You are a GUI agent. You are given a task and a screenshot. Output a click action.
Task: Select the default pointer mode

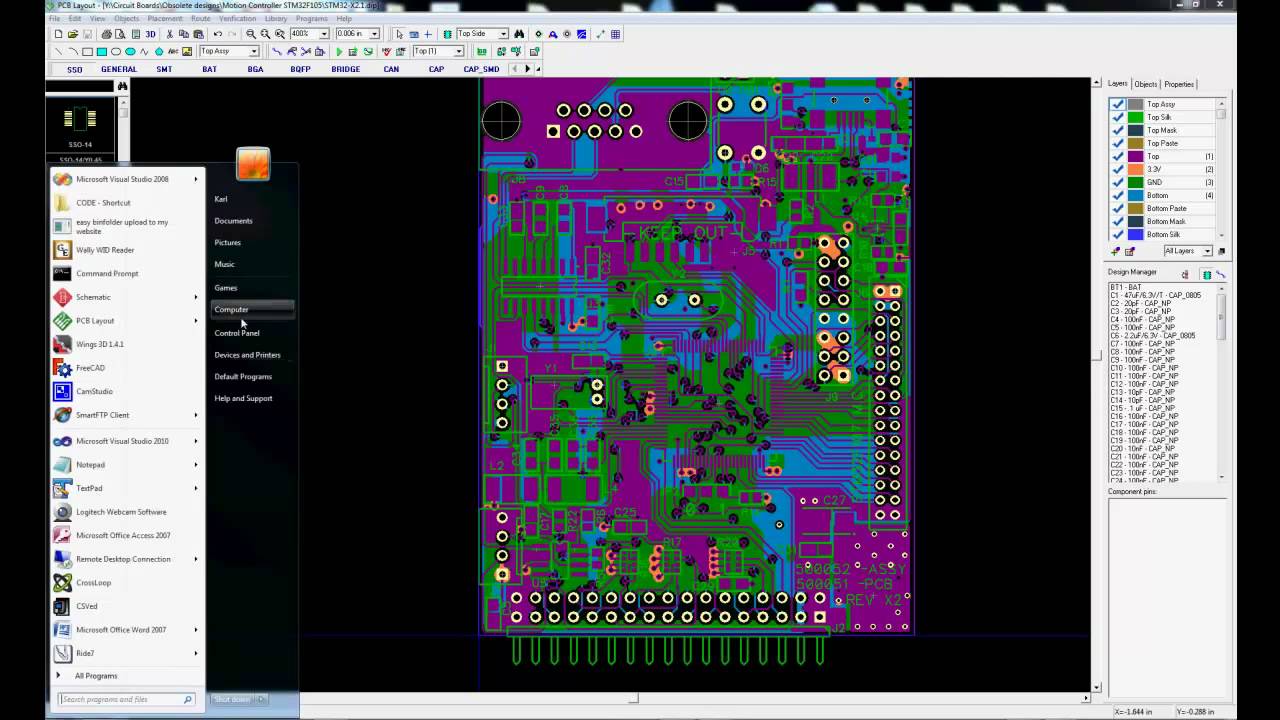399,34
